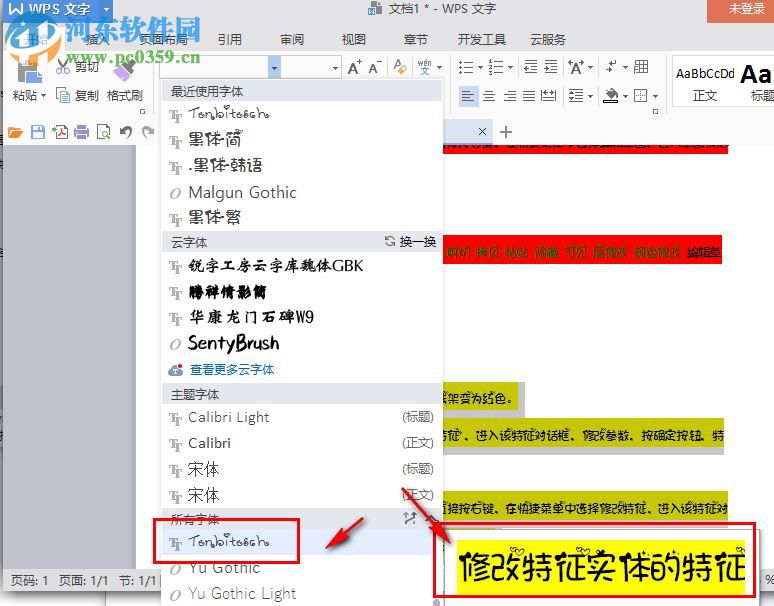774x606 pixels.
Task: Click the borders icon
Action: pyautogui.click(x=640, y=95)
